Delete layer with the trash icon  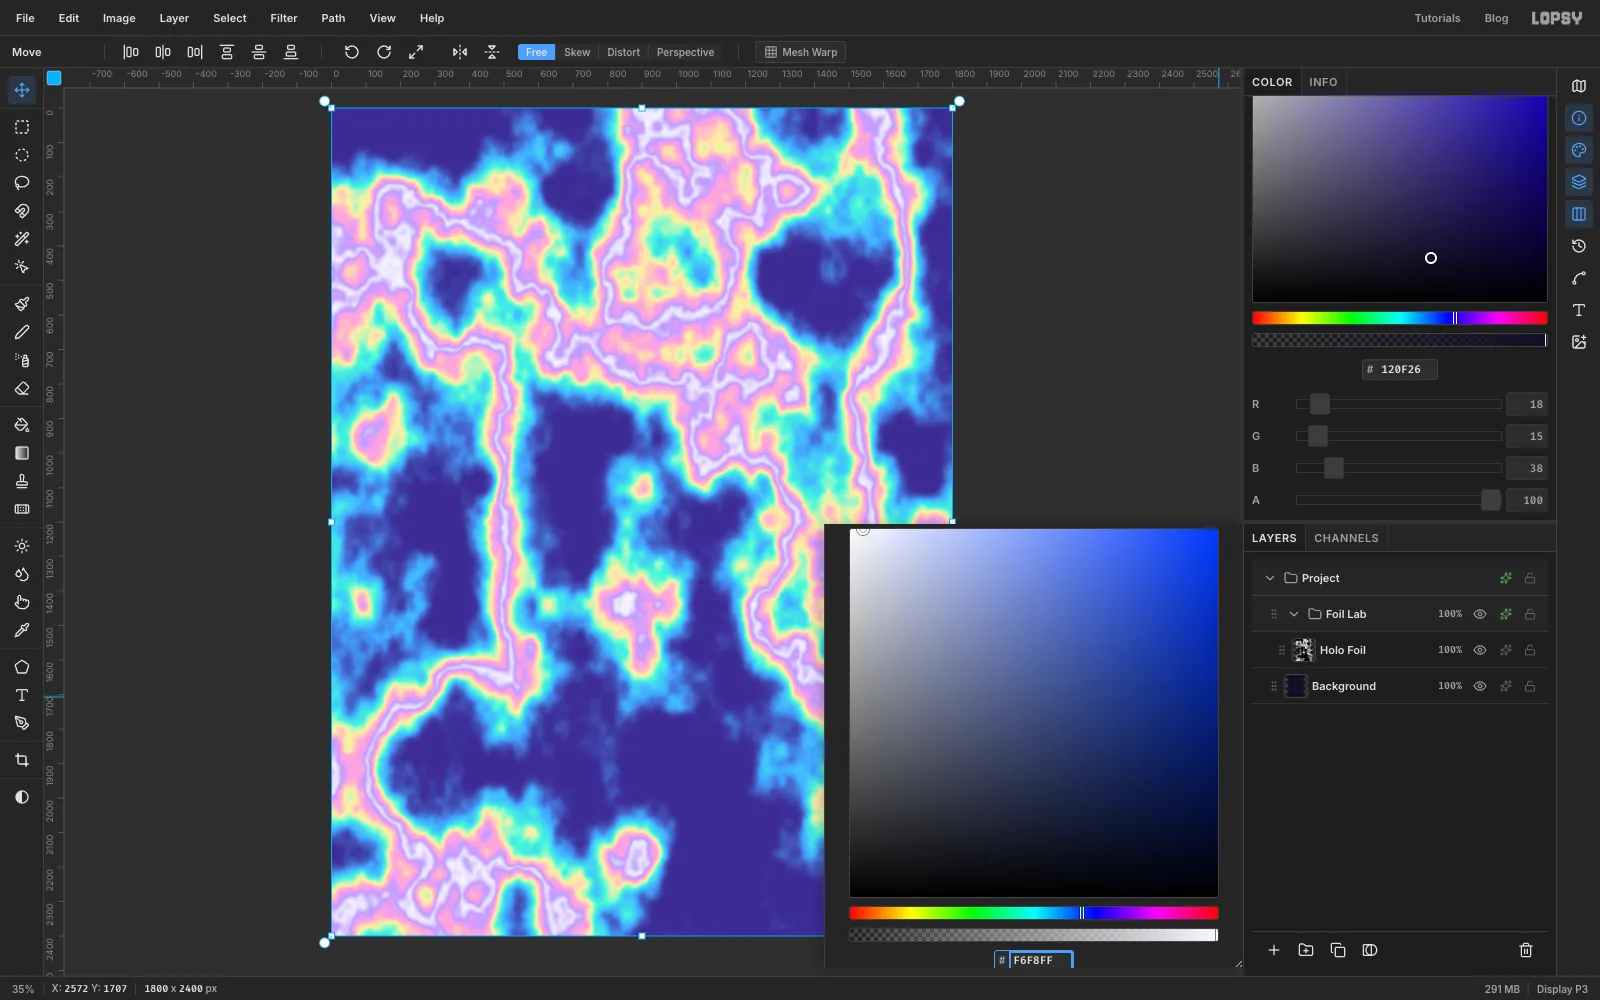(1526, 950)
